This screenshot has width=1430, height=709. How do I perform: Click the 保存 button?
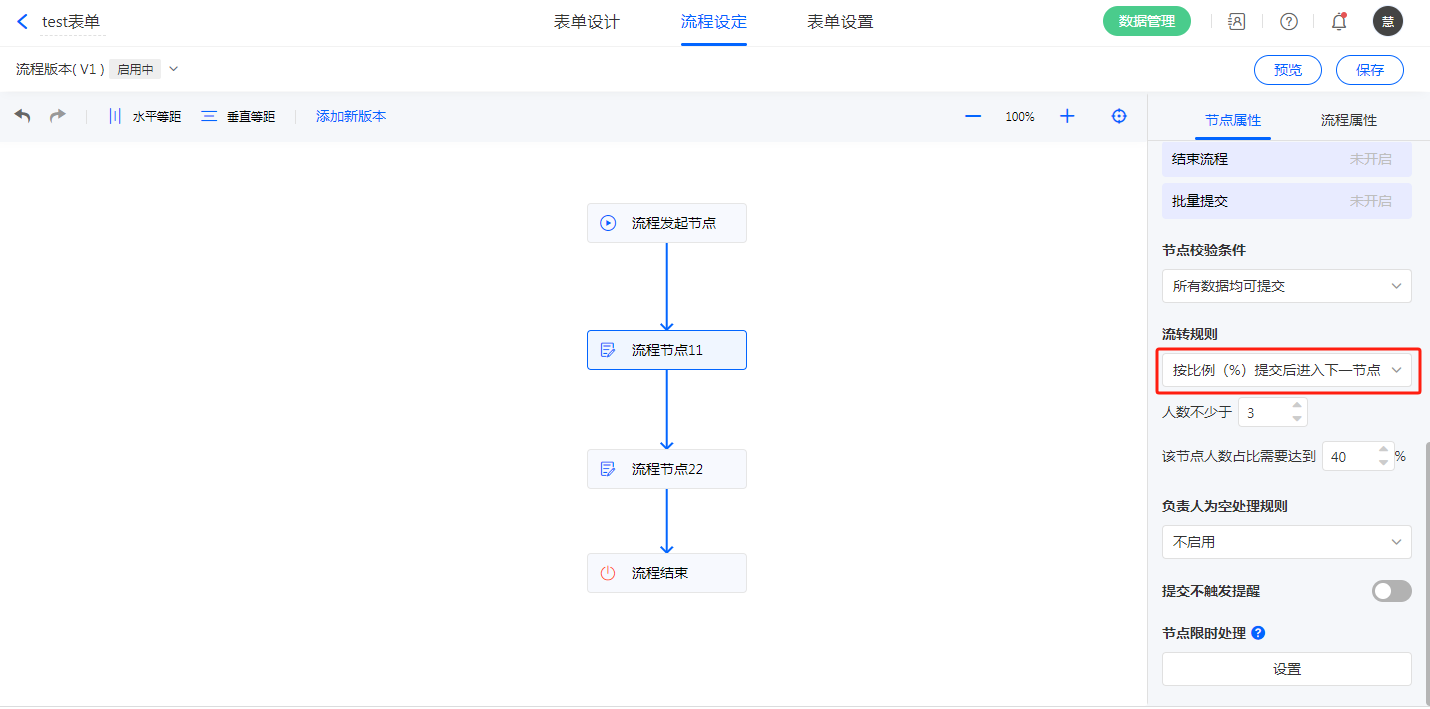(1369, 70)
